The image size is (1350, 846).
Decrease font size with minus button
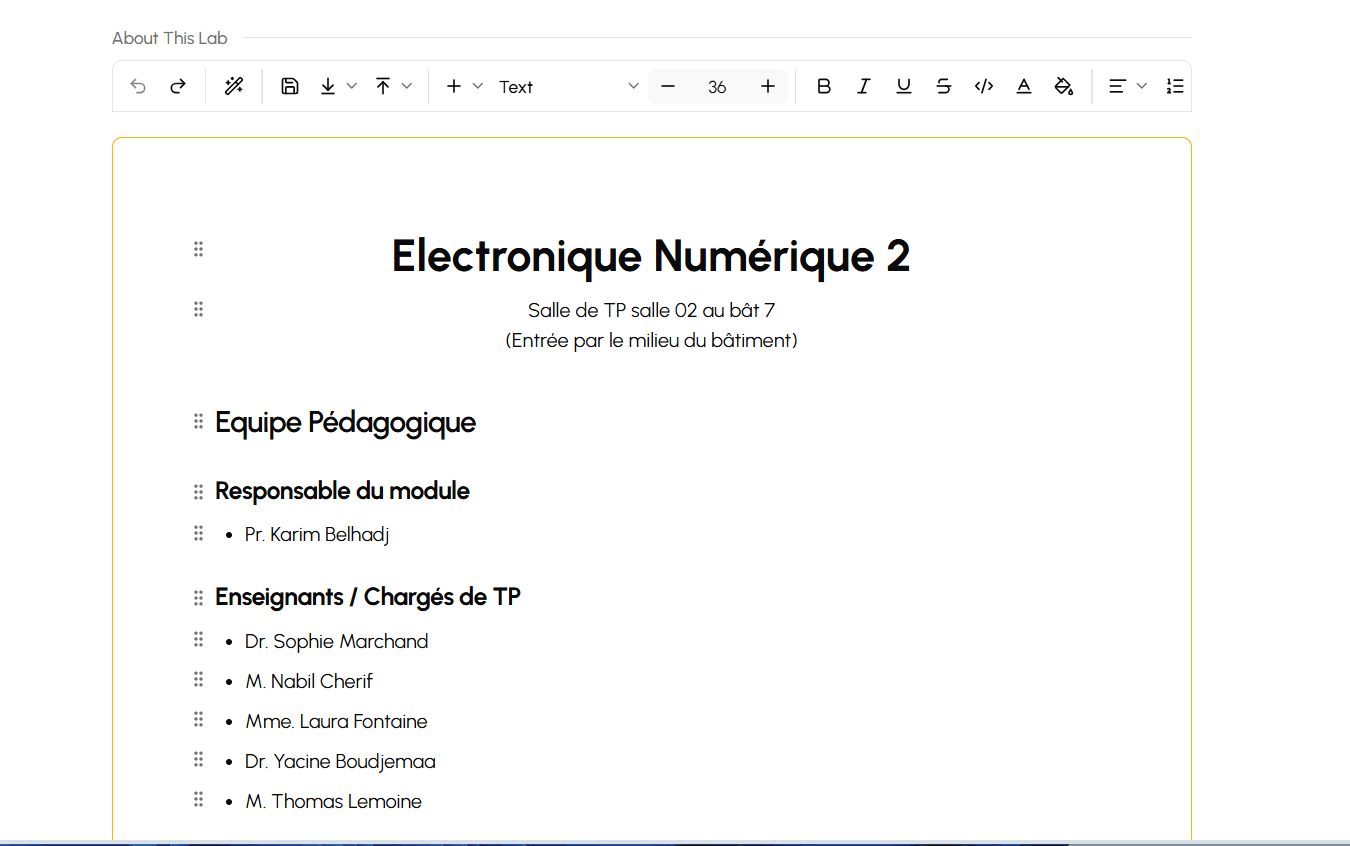pyautogui.click(x=668, y=87)
